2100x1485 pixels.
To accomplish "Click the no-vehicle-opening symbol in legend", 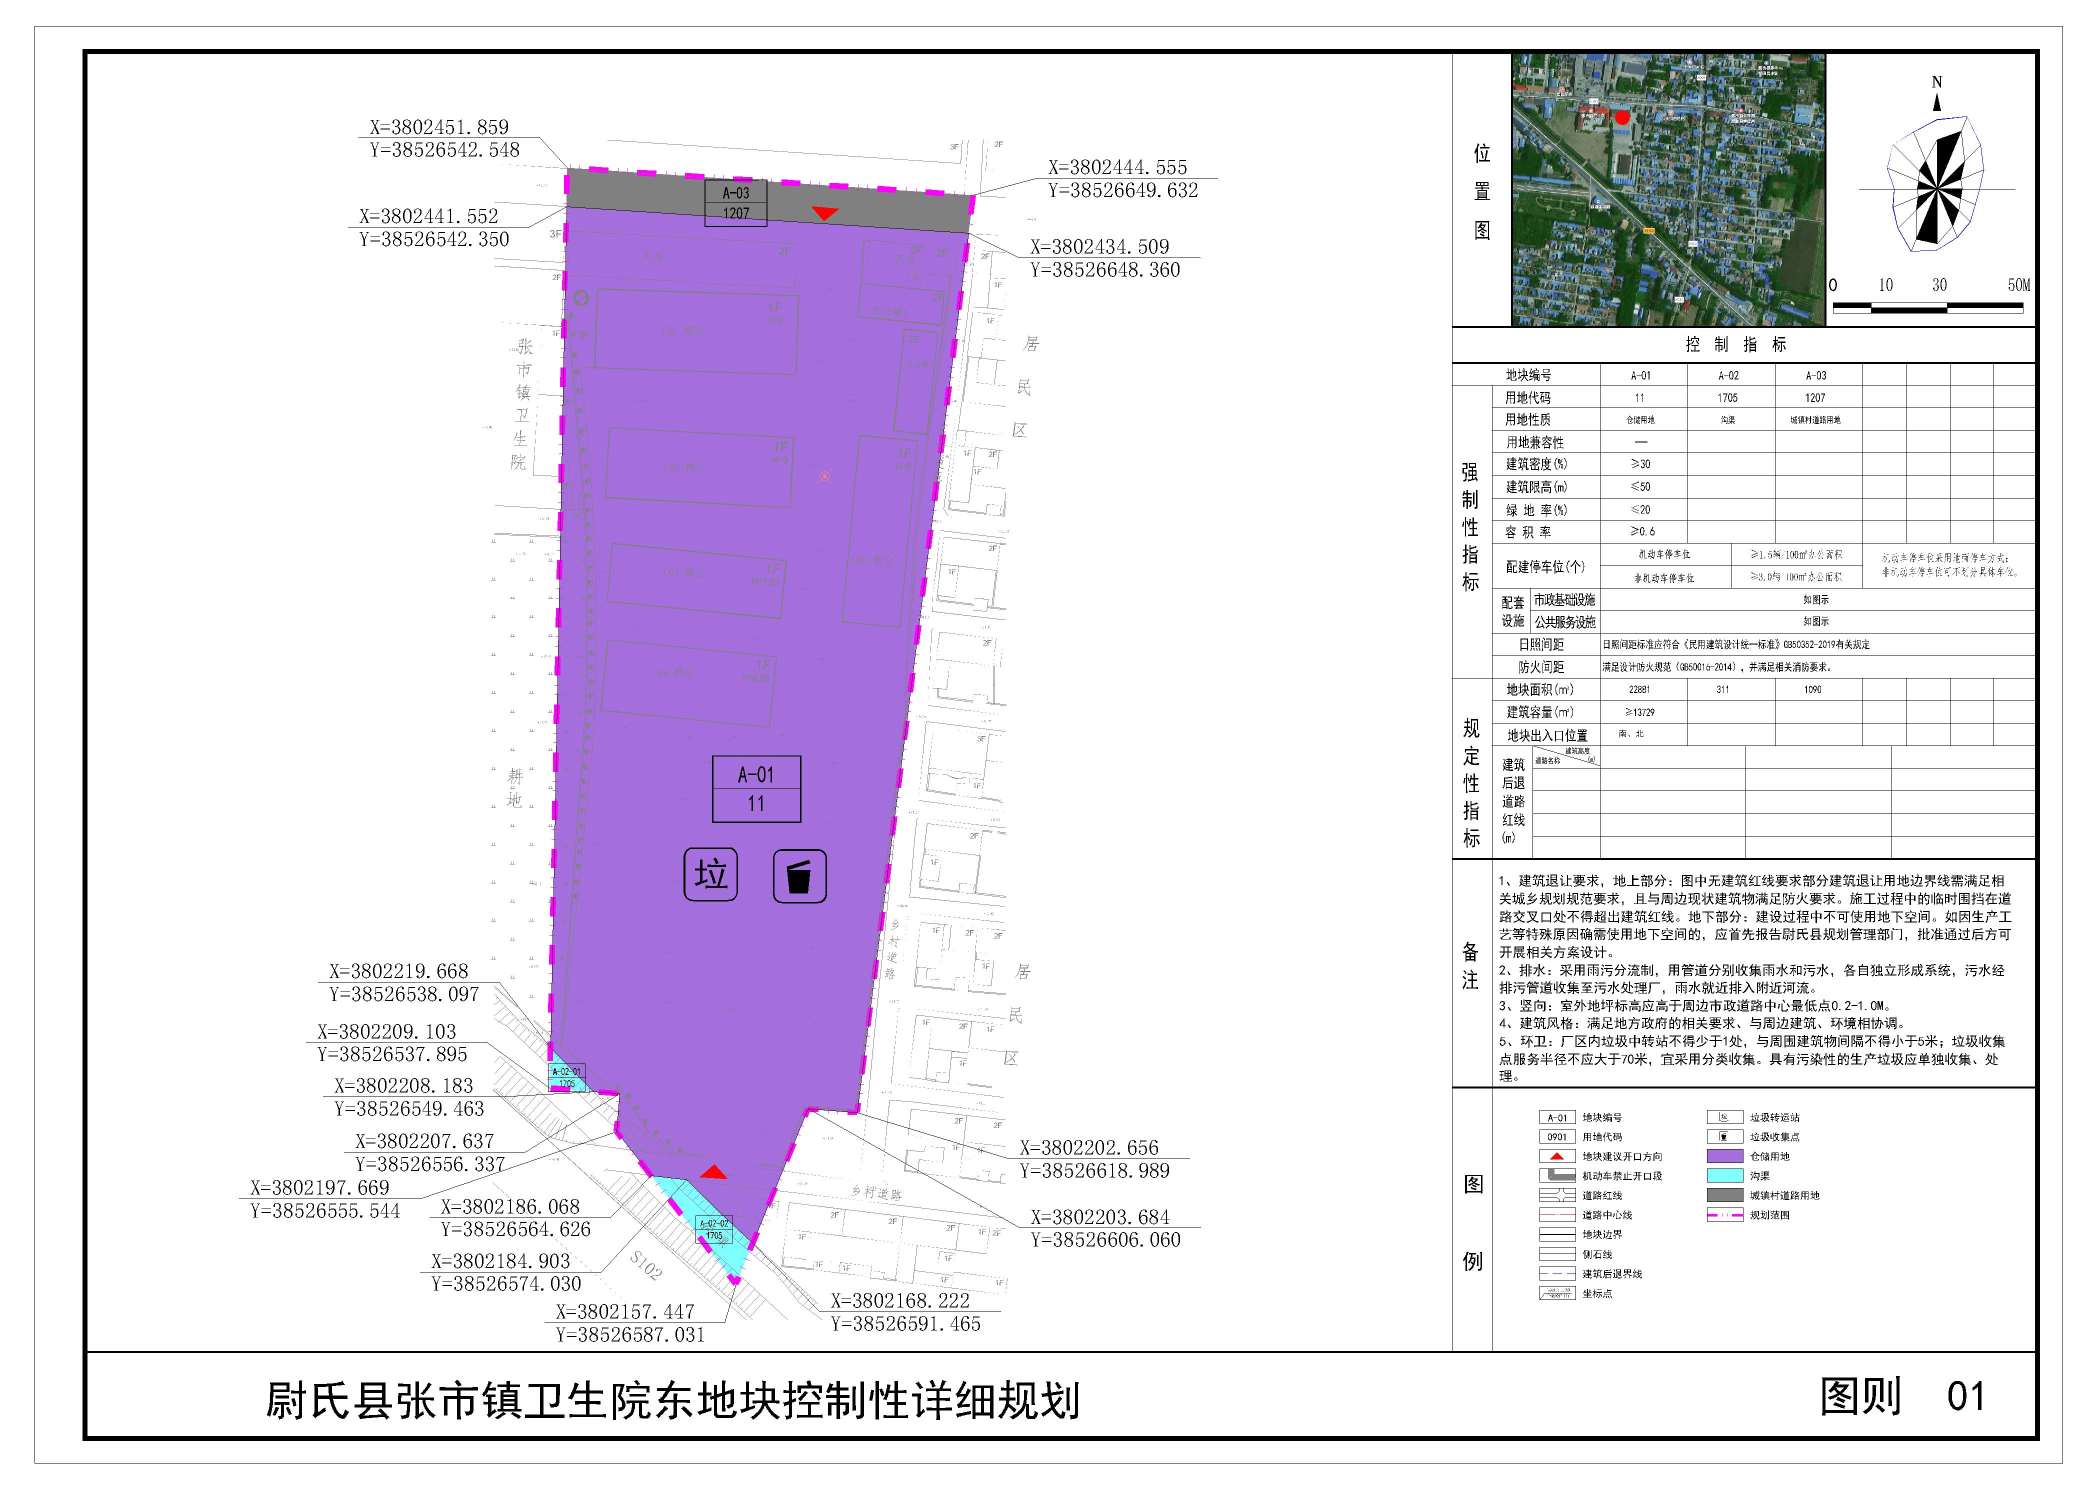I will coord(1557,1176).
